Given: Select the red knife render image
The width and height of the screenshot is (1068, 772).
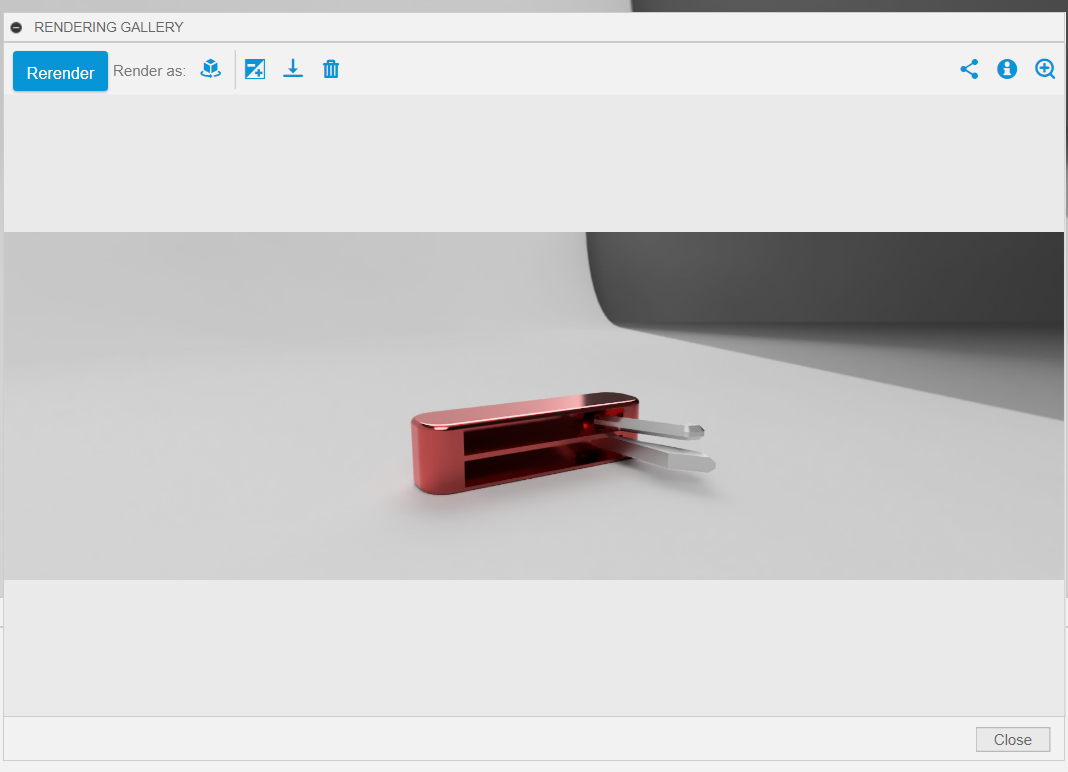Looking at the screenshot, I should (534, 405).
